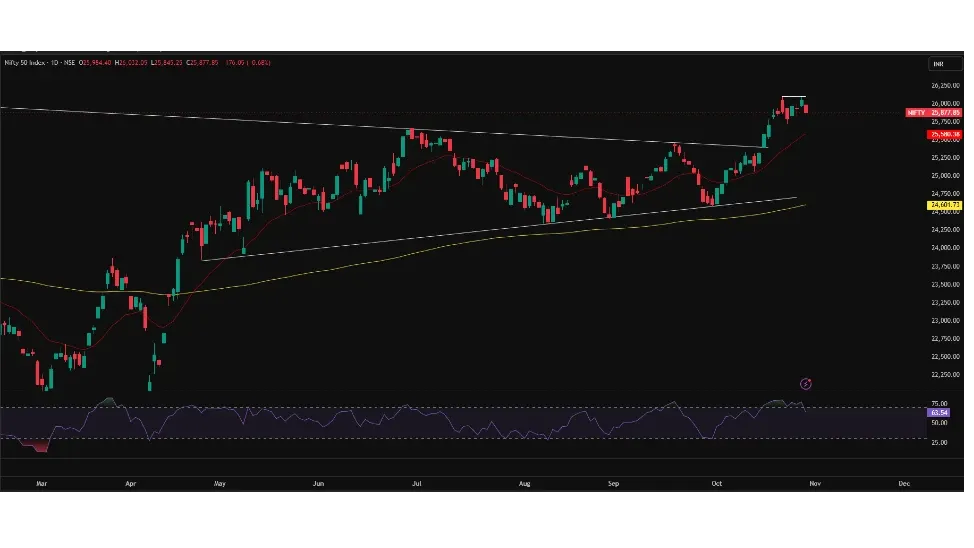Viewport: 974px width, 548px height.
Task: Click the Aug label on time axis
Action: [x=524, y=483]
